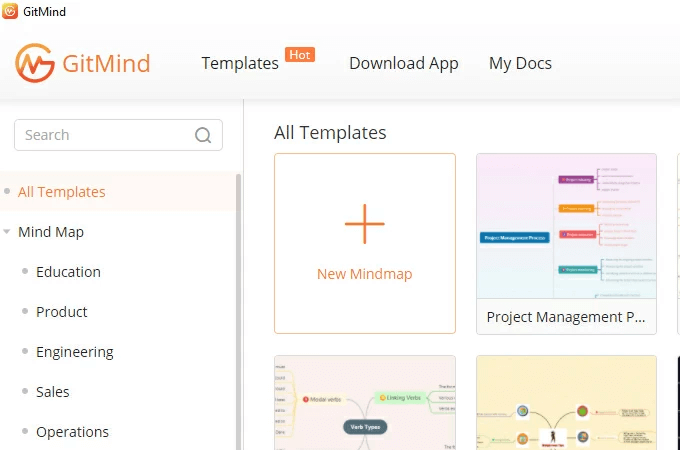Select the Education category
Viewport: 680px width, 450px height.
69,272
